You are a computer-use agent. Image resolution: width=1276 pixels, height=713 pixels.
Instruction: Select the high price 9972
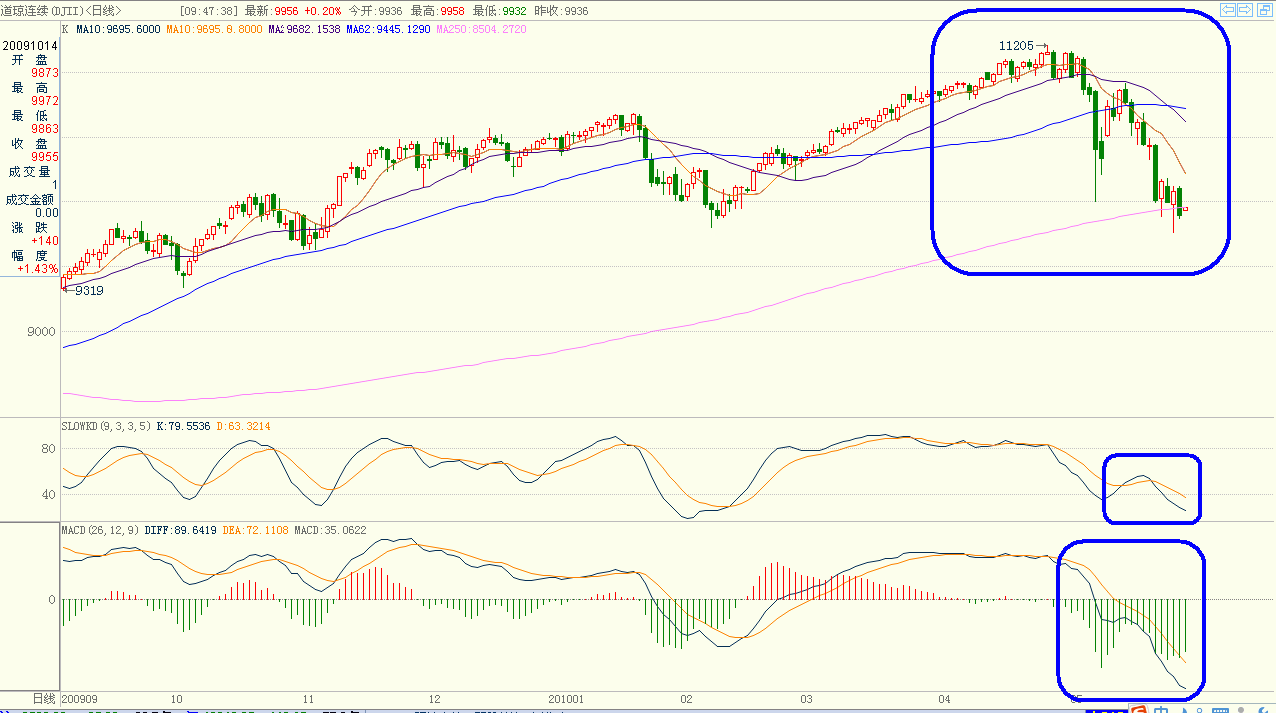click(x=45, y=102)
